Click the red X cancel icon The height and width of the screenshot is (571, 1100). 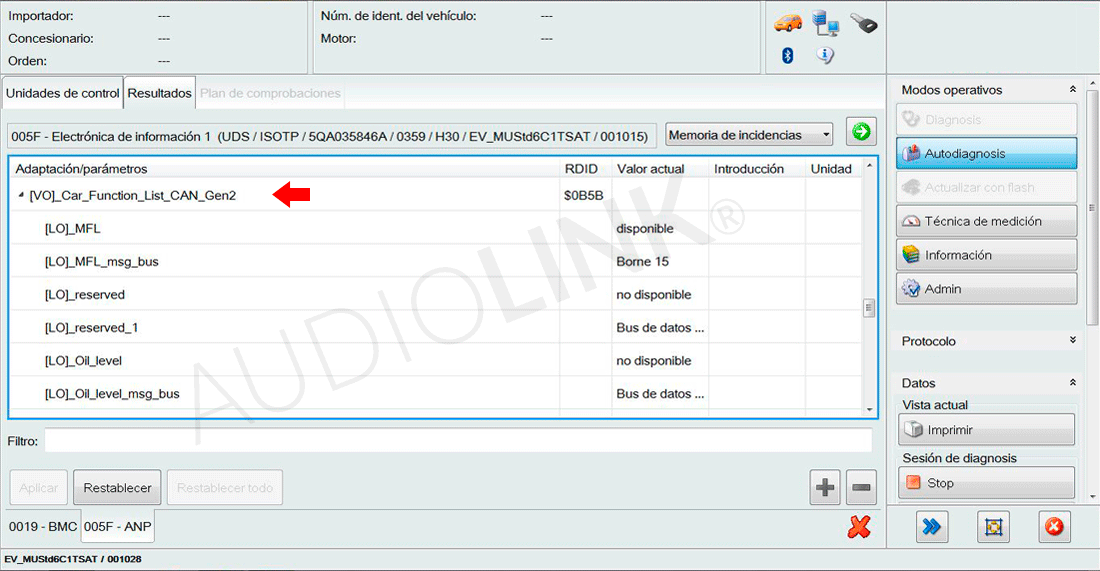click(x=858, y=526)
